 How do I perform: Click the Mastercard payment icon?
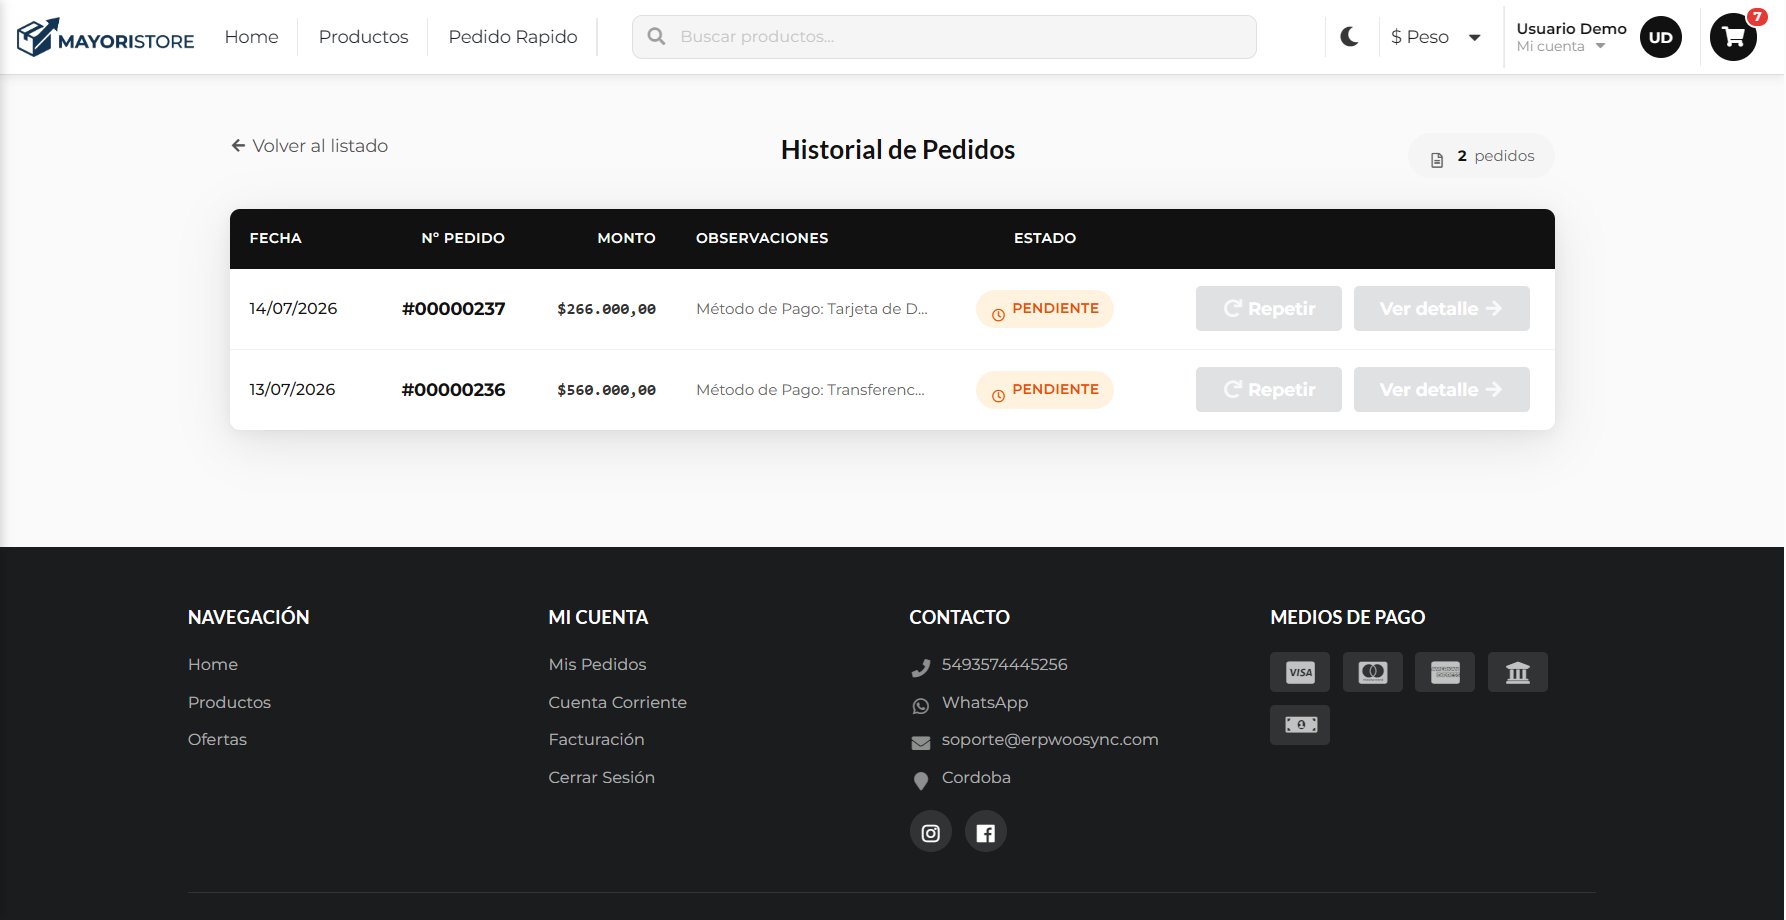(x=1372, y=672)
